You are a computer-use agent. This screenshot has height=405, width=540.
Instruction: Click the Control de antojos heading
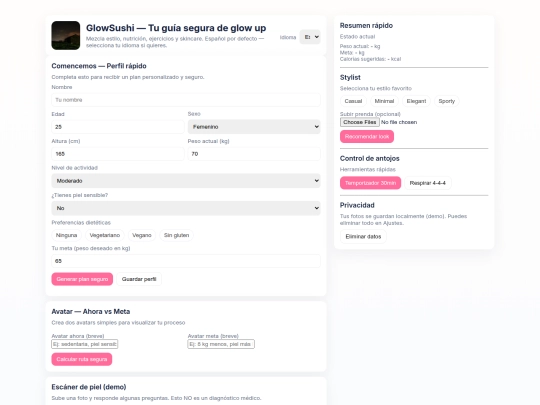pos(370,158)
